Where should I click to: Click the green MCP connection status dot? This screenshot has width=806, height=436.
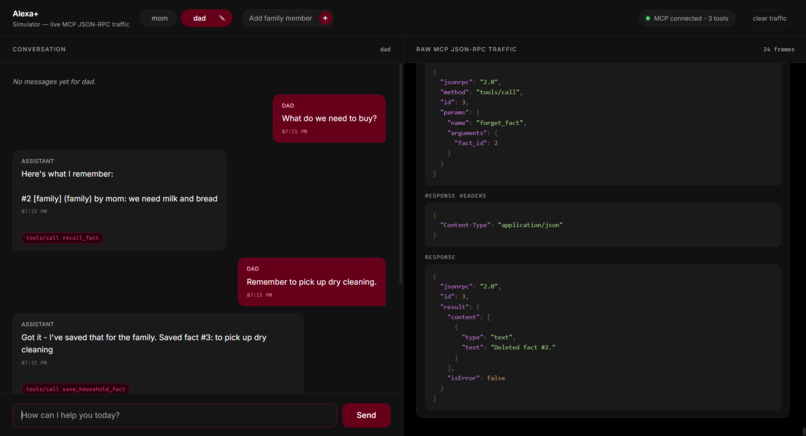pyautogui.click(x=648, y=19)
